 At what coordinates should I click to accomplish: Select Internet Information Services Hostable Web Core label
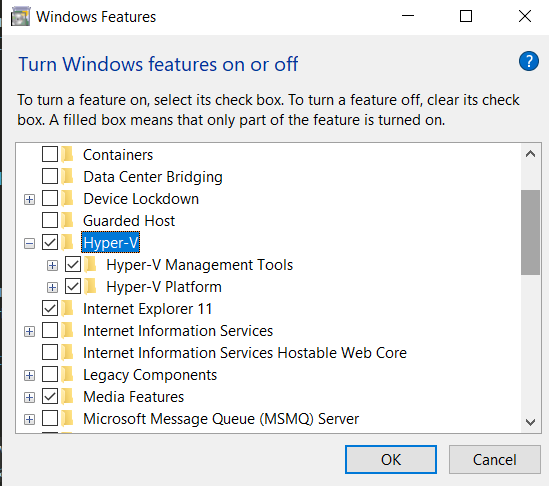point(245,353)
